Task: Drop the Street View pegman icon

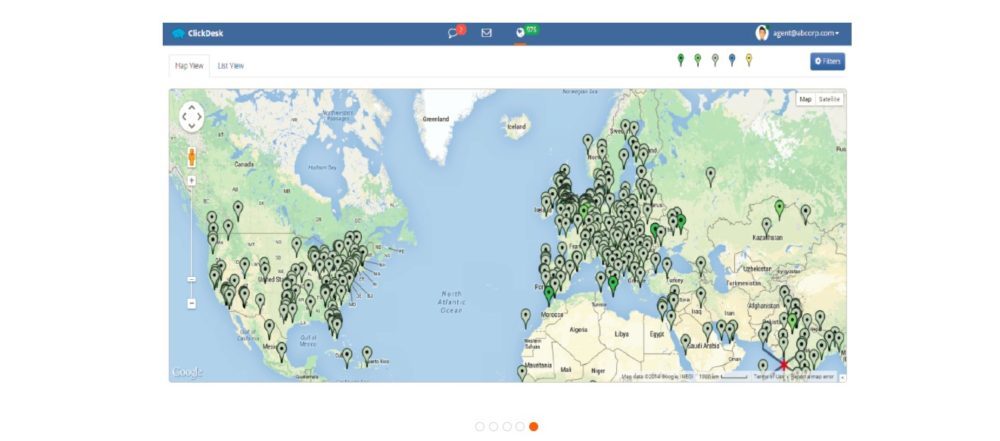Action: [191, 157]
